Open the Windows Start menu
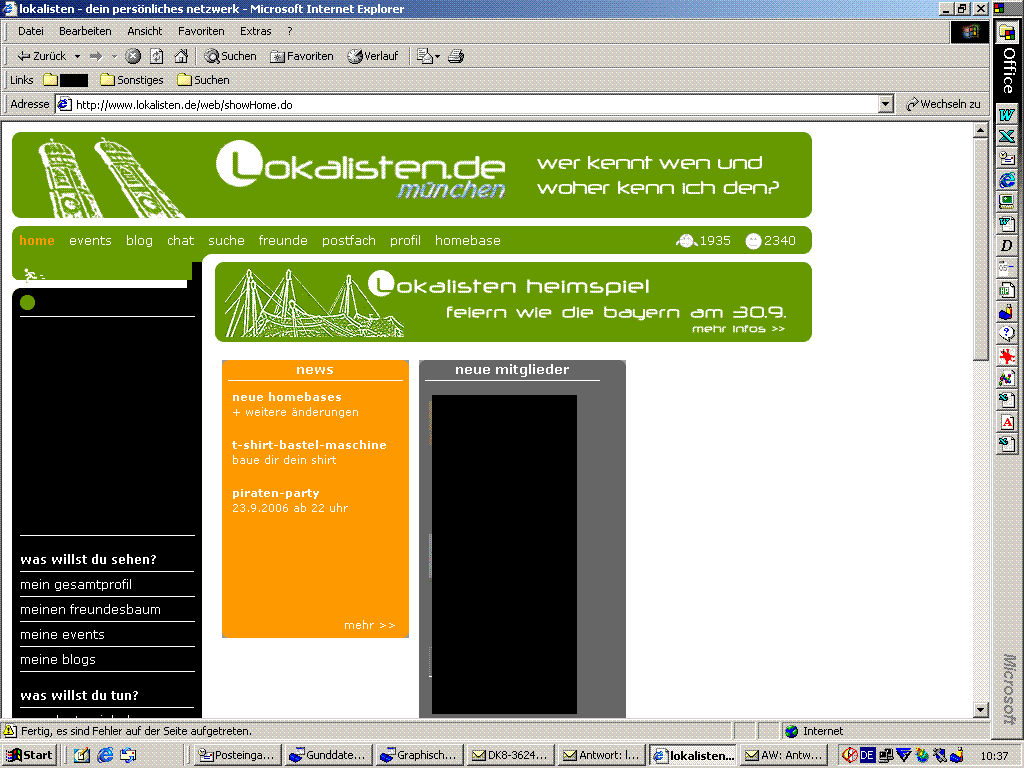 click(30, 755)
